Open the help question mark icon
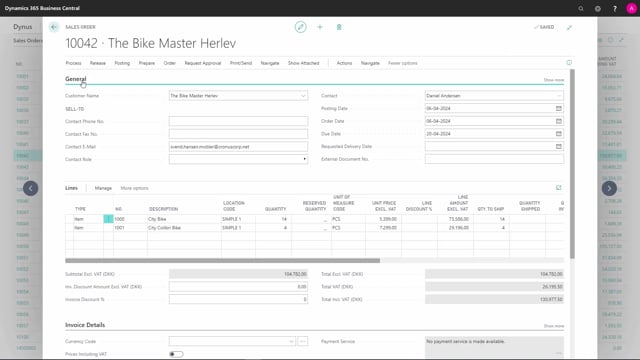Image resolution: width=640 pixels, height=360 pixels. pos(614,8)
